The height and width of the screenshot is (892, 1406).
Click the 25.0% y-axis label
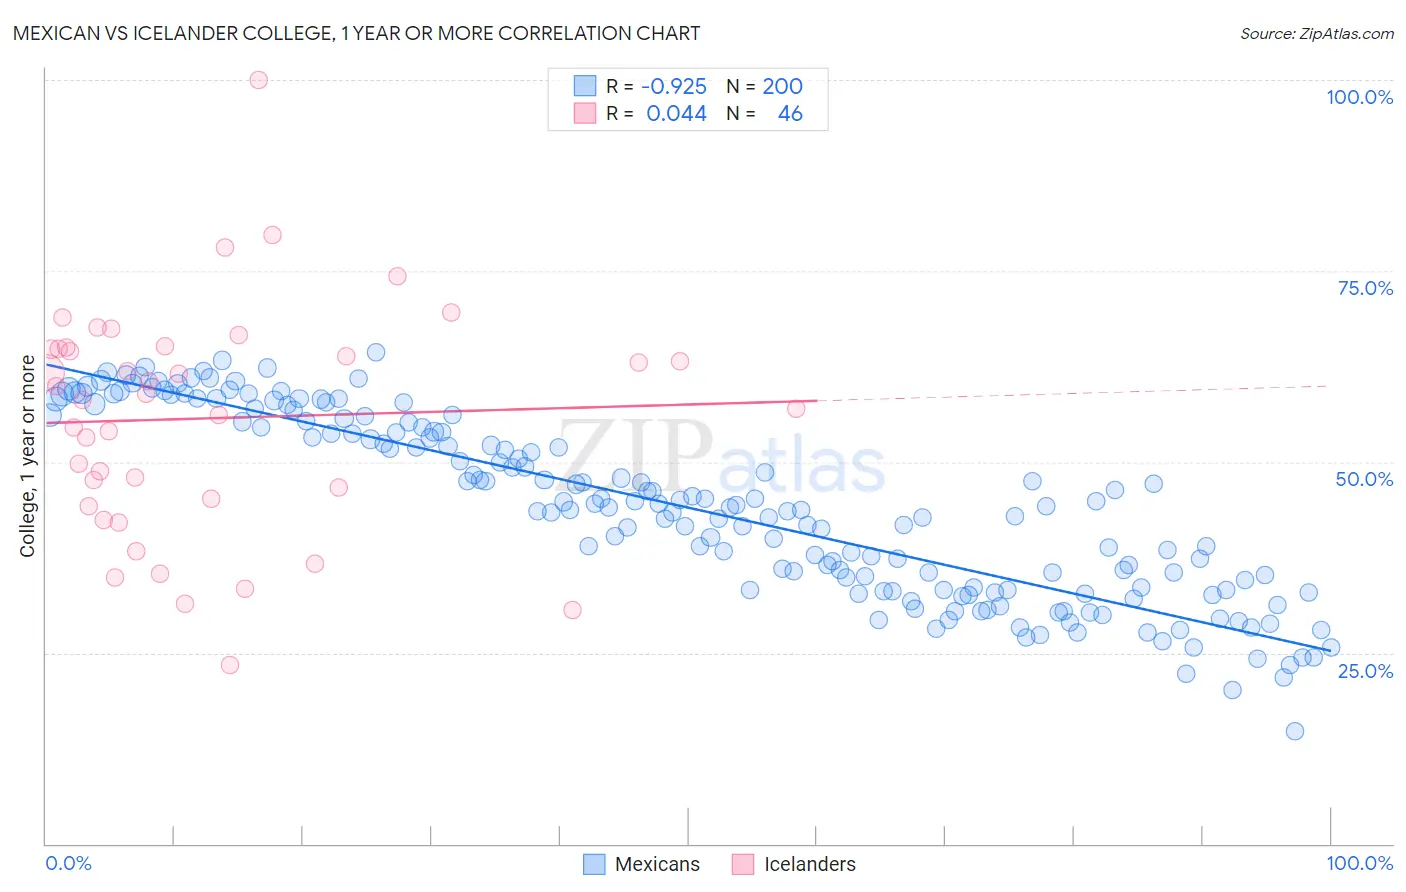[x=1365, y=671]
